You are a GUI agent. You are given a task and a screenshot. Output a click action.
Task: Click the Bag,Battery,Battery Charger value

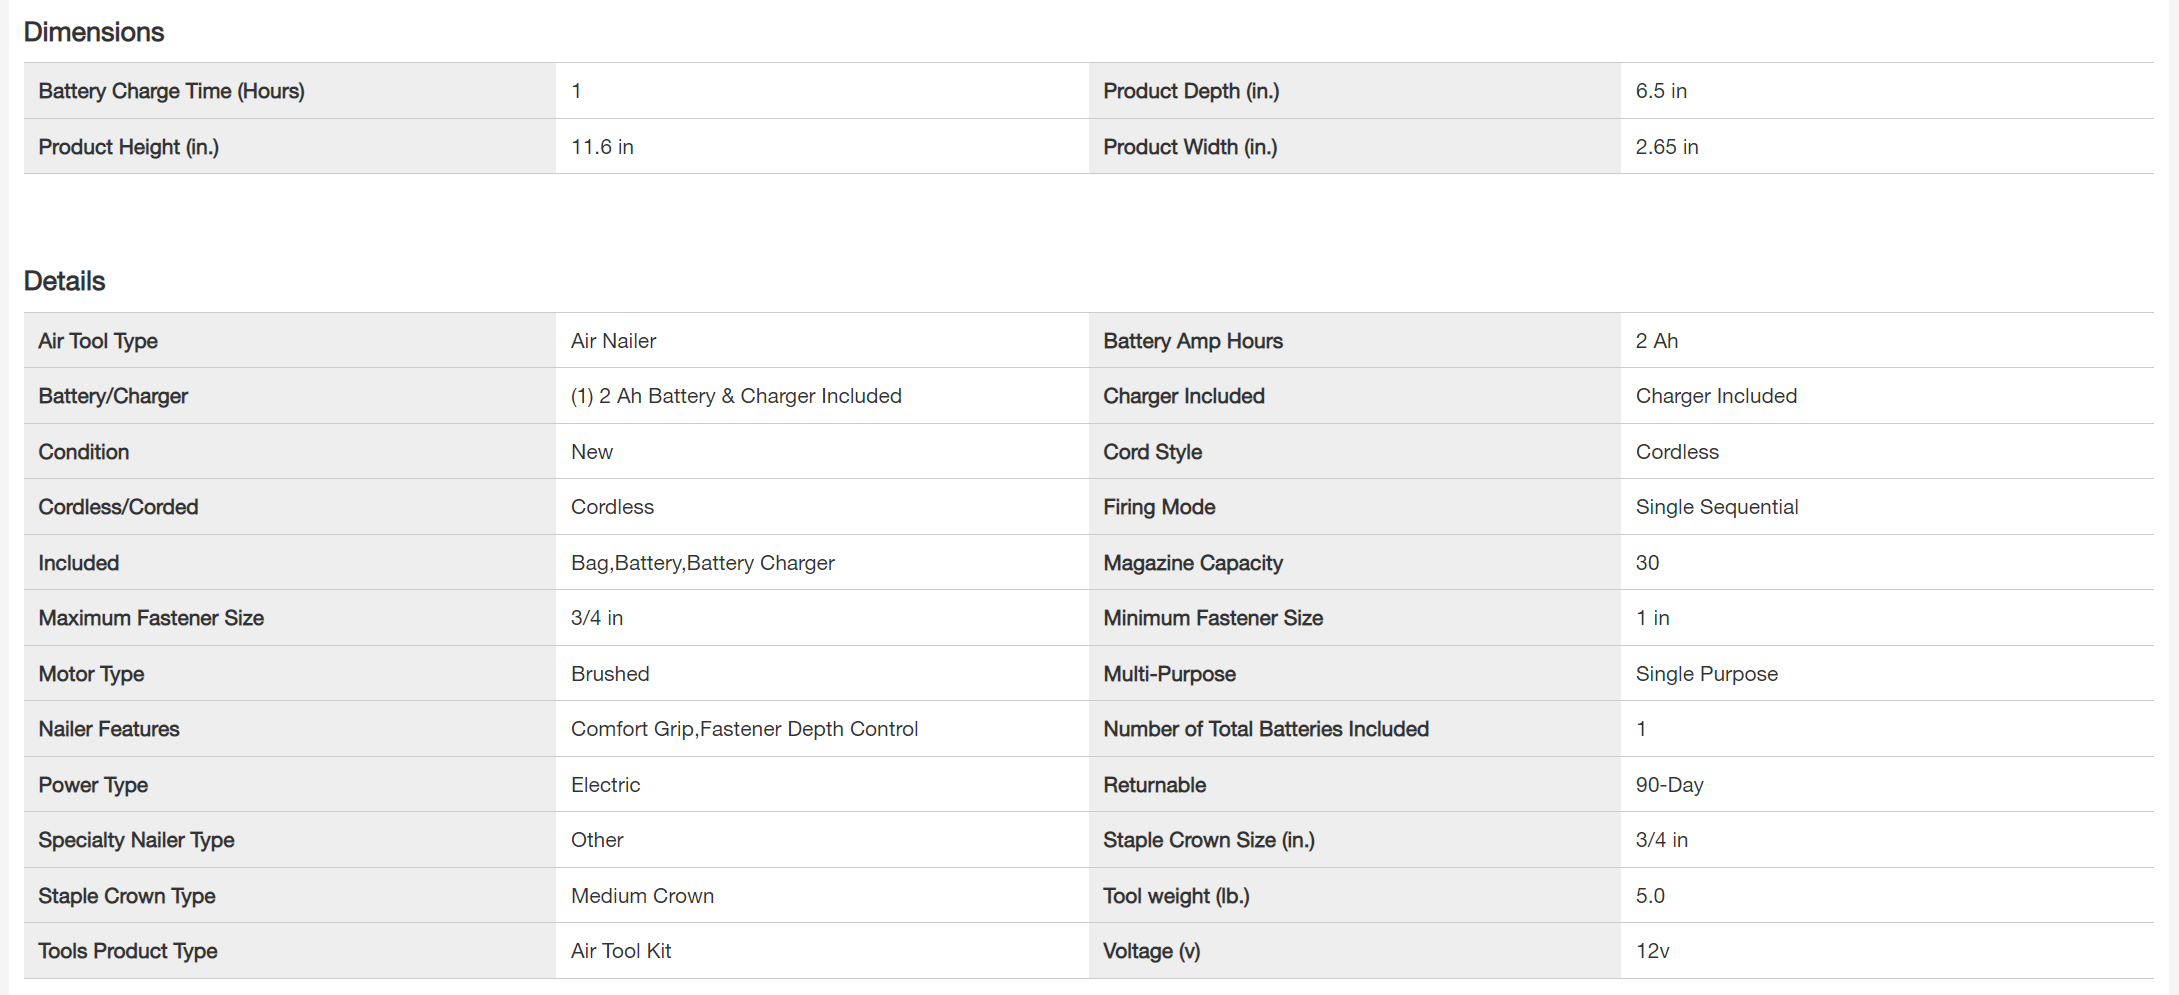click(x=702, y=563)
